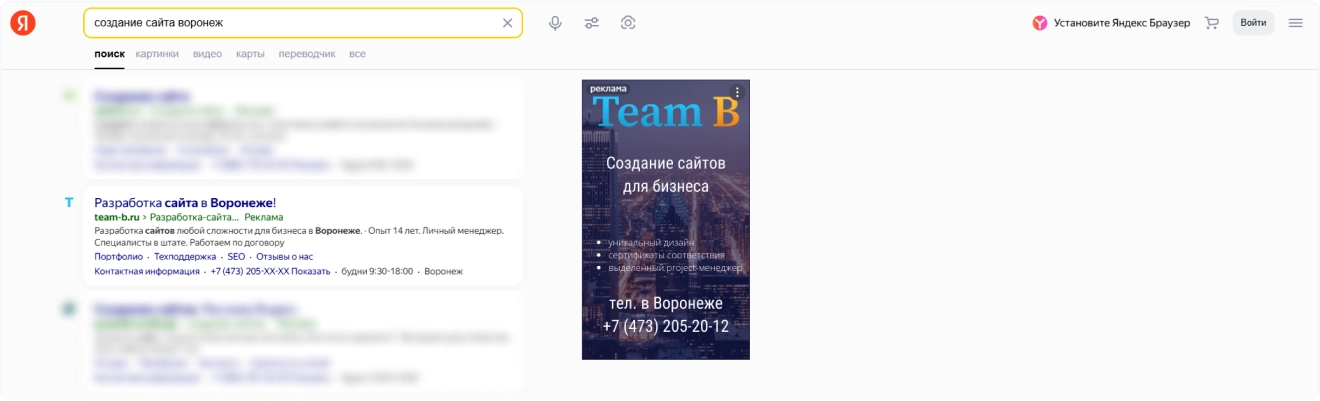Viewport: 1320px width, 401px height.
Task: Click the team-b.ru domain link
Action: point(116,217)
